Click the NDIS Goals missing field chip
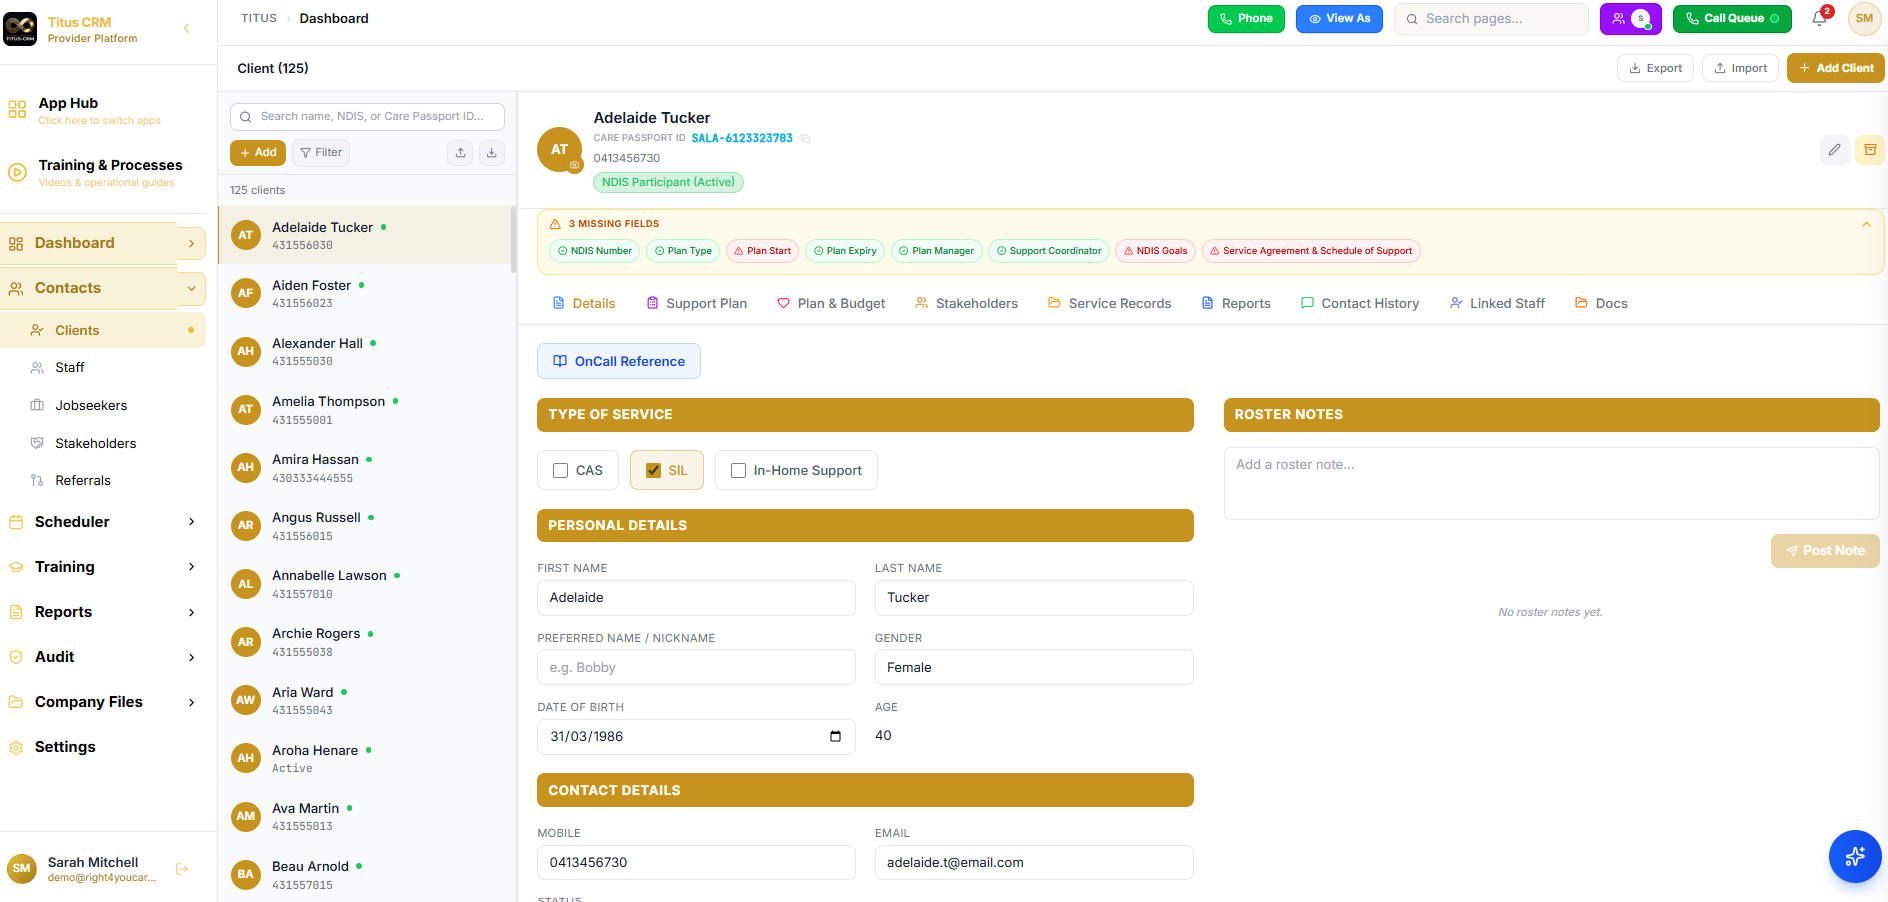 [1155, 251]
